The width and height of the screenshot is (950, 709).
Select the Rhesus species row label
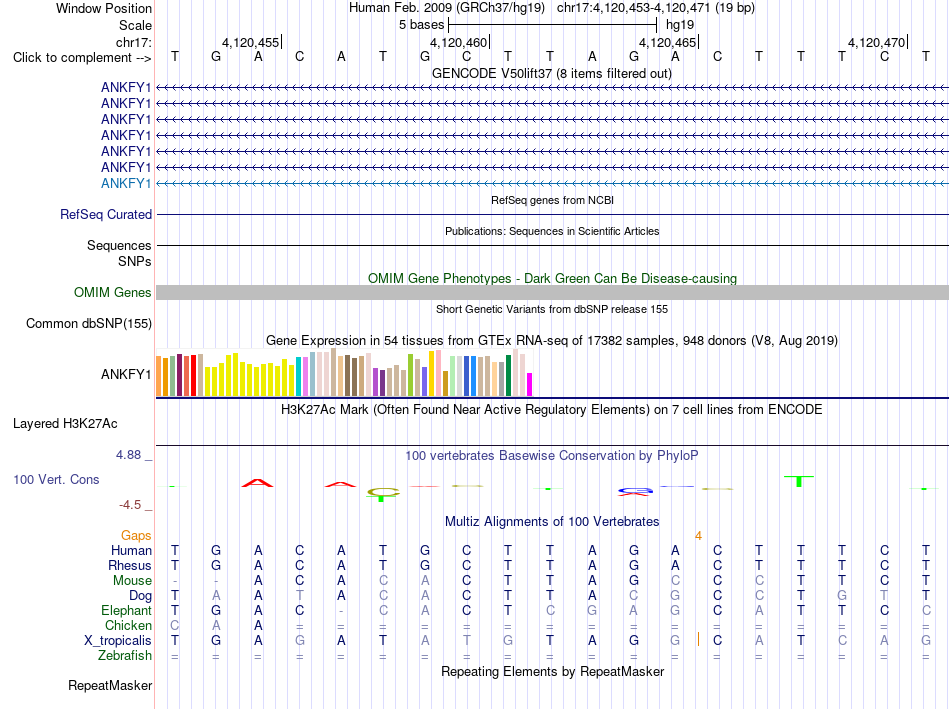[x=130, y=565]
